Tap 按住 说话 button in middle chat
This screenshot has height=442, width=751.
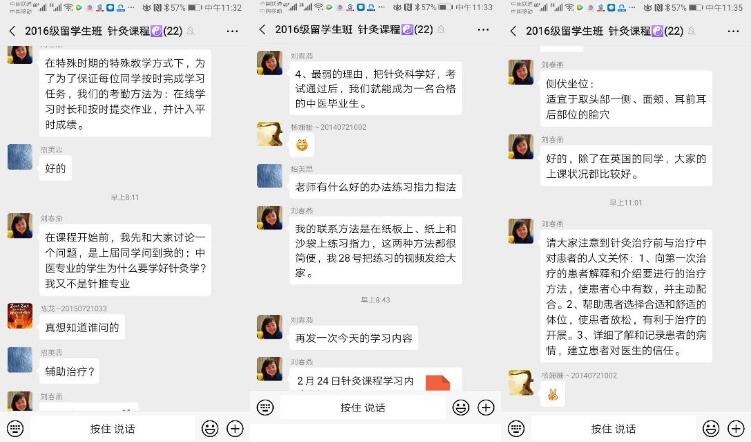coord(363,408)
